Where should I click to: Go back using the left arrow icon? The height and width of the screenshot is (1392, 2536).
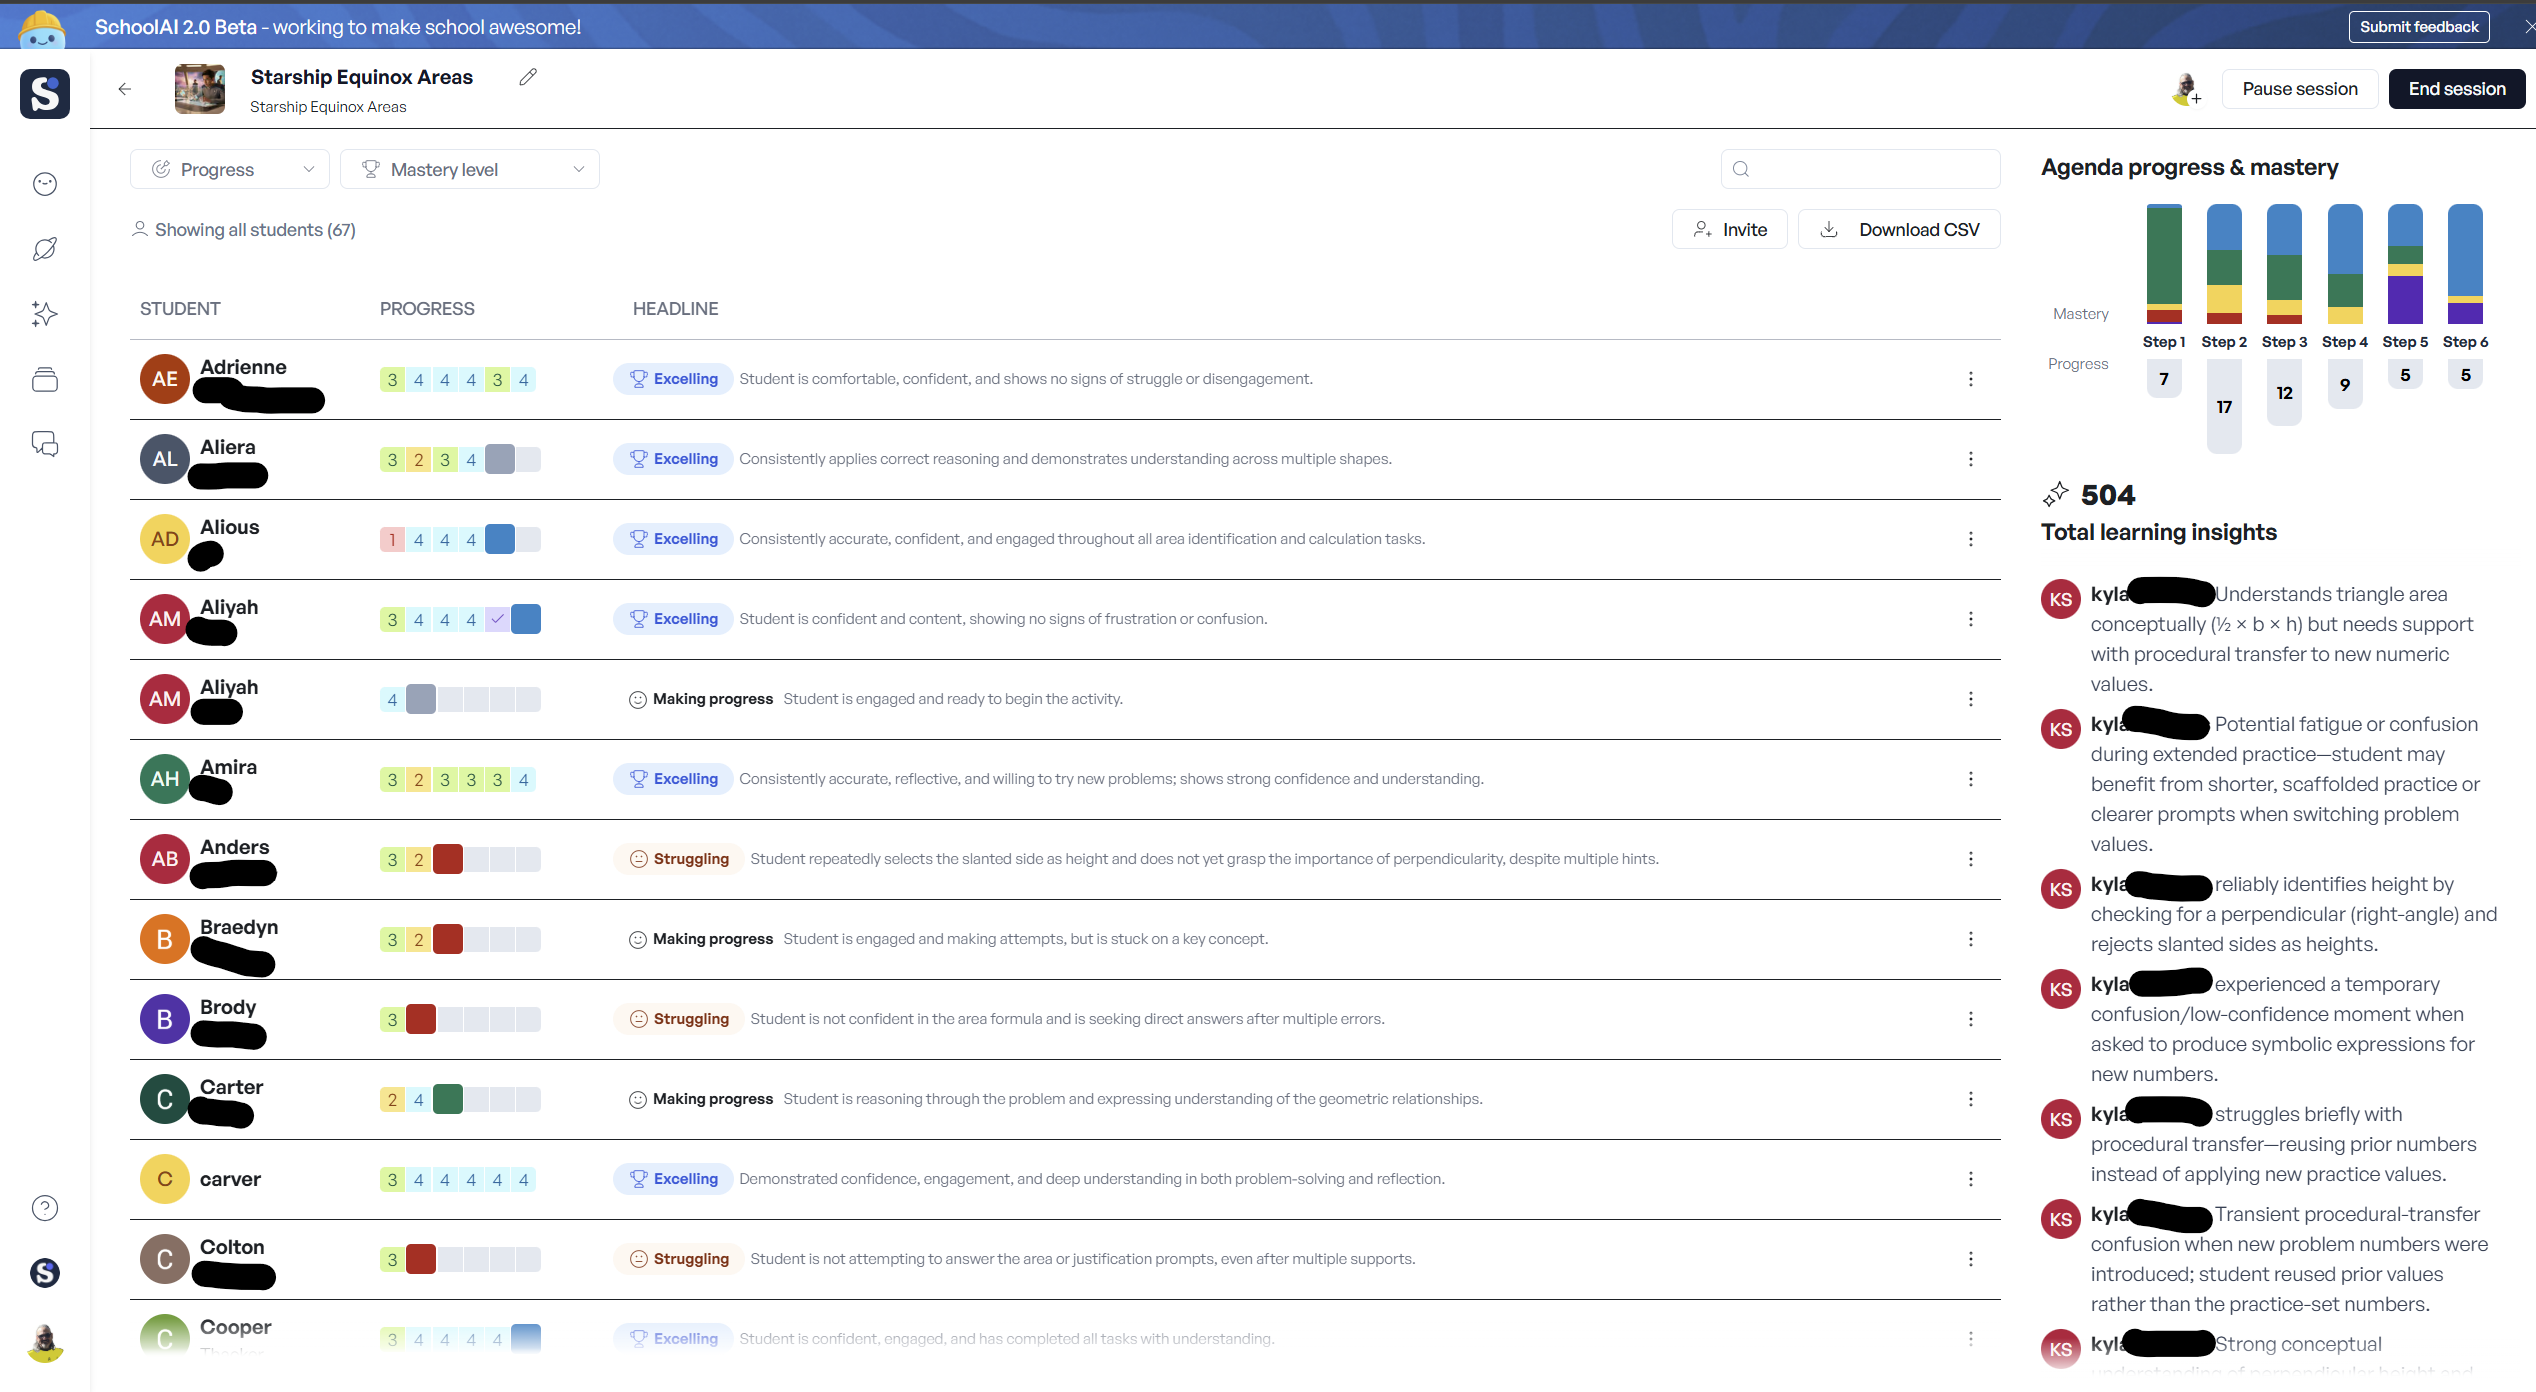(125, 89)
